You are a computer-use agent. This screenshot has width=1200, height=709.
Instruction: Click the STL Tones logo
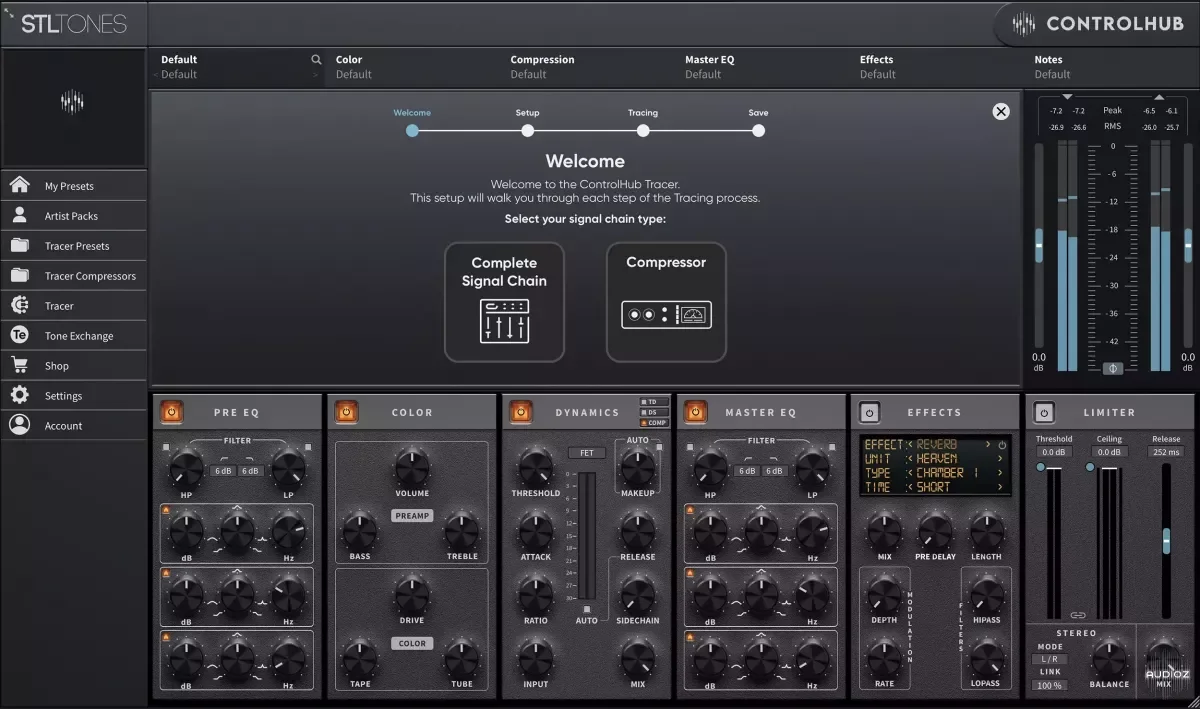(x=74, y=24)
